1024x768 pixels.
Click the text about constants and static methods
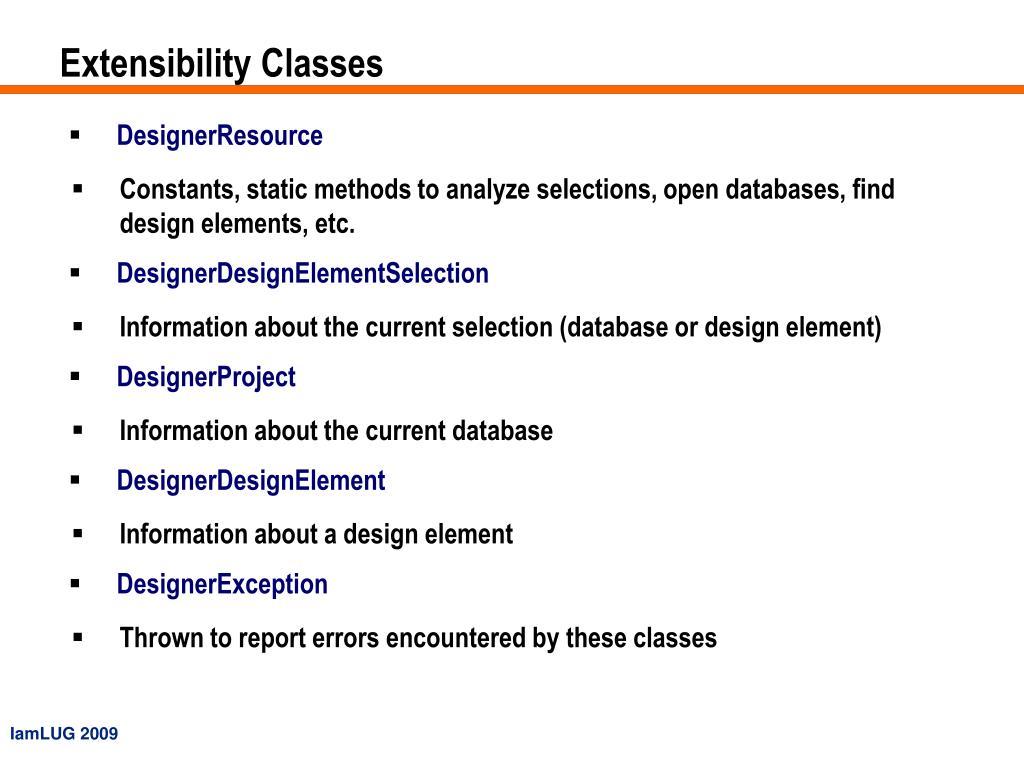(x=507, y=206)
